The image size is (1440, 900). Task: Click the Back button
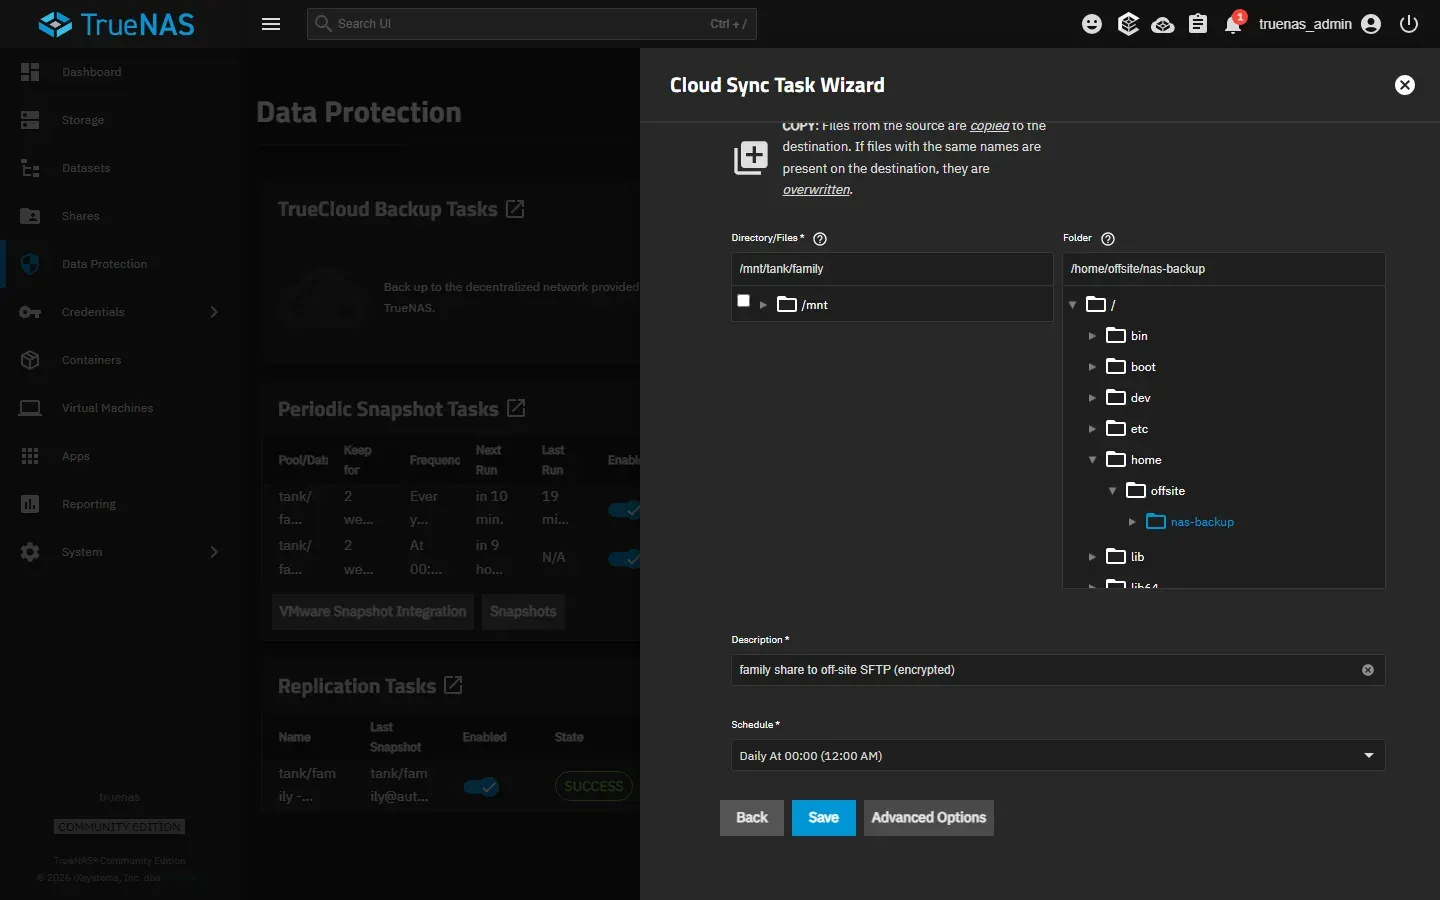[752, 818]
